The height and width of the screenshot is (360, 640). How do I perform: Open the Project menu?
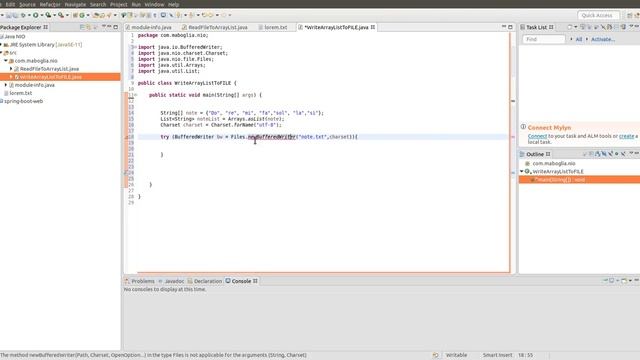(119, 4)
